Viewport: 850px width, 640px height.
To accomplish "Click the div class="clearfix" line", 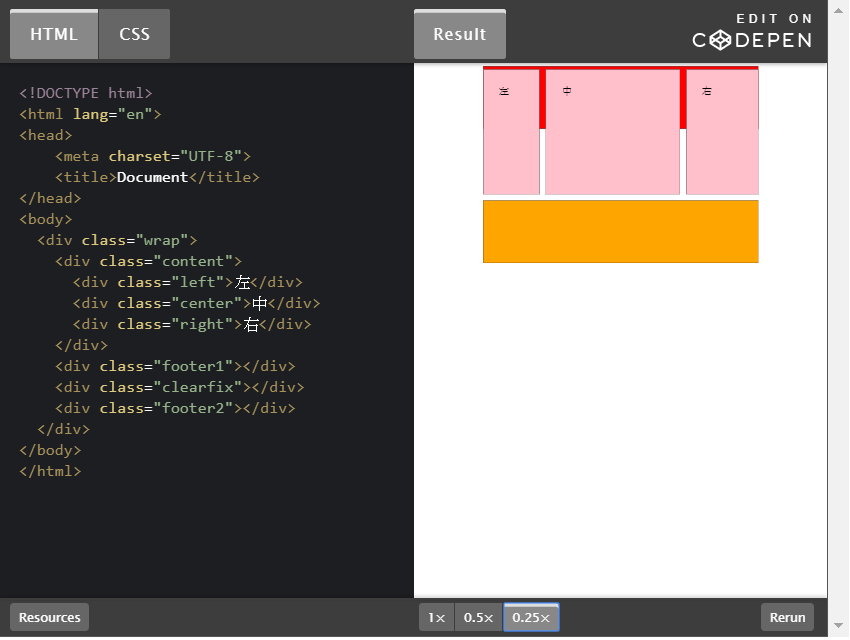I will coord(179,387).
